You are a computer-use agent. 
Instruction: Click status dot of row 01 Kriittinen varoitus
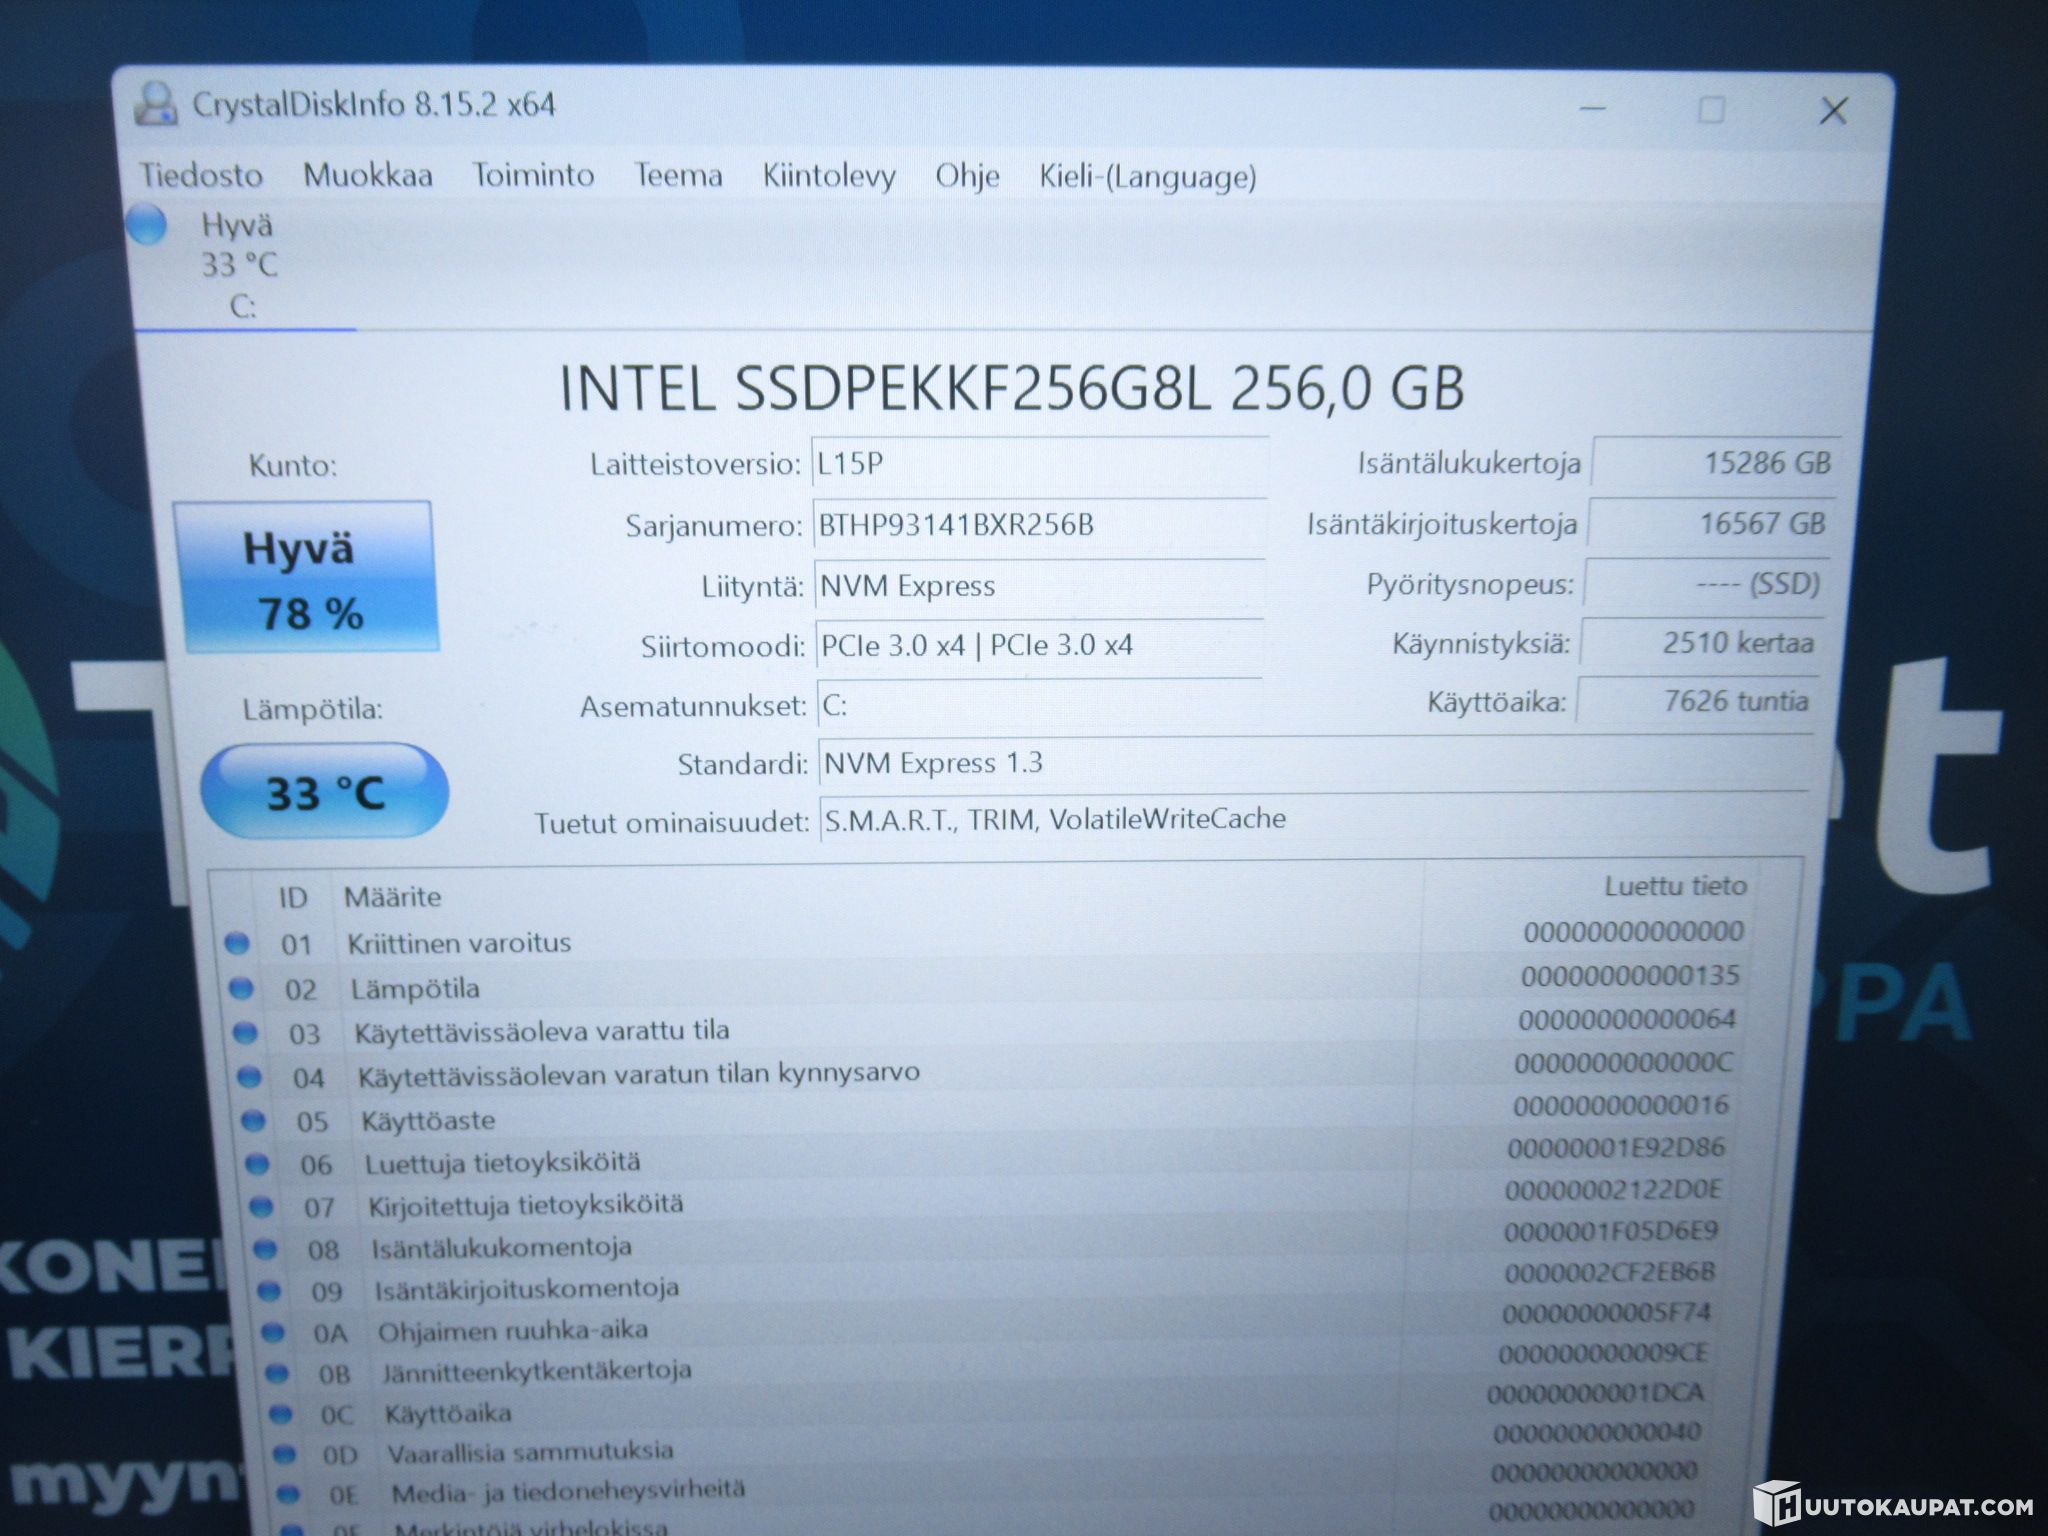pos(237,942)
